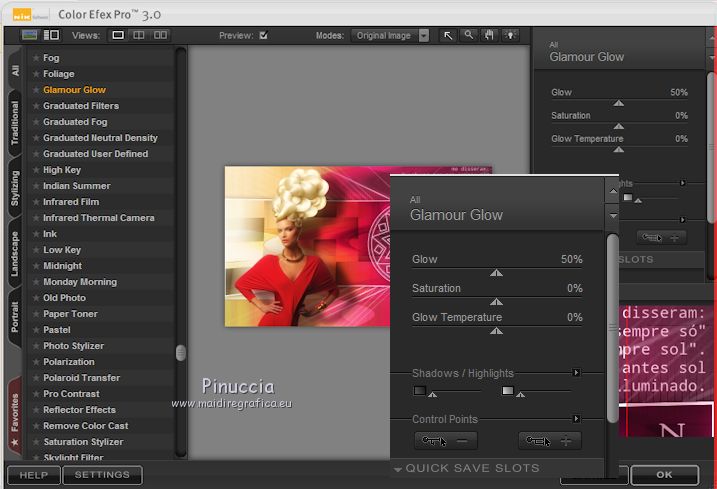Select the arrow pointer tool
Viewport: 717px width, 489px height.
448,35
